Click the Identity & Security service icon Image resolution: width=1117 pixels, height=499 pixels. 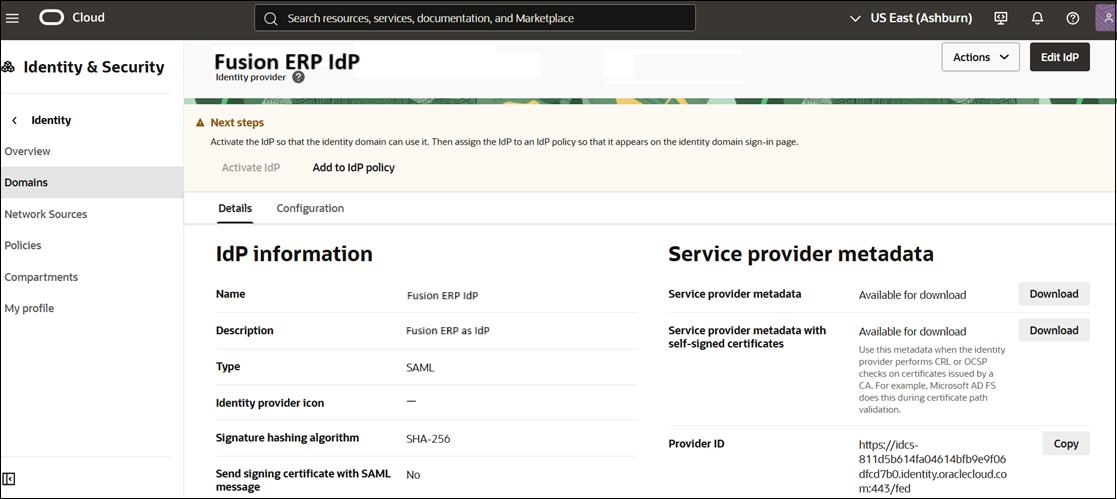[9, 68]
